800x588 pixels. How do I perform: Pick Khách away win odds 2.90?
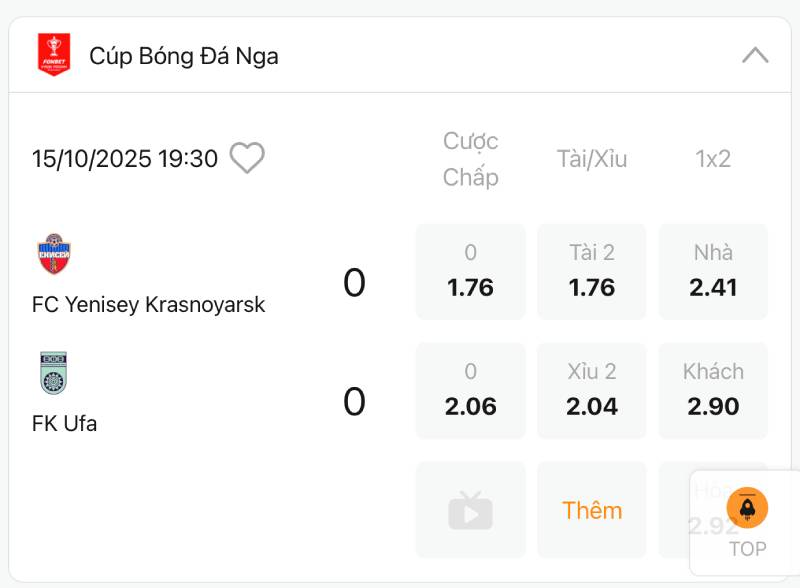click(713, 391)
